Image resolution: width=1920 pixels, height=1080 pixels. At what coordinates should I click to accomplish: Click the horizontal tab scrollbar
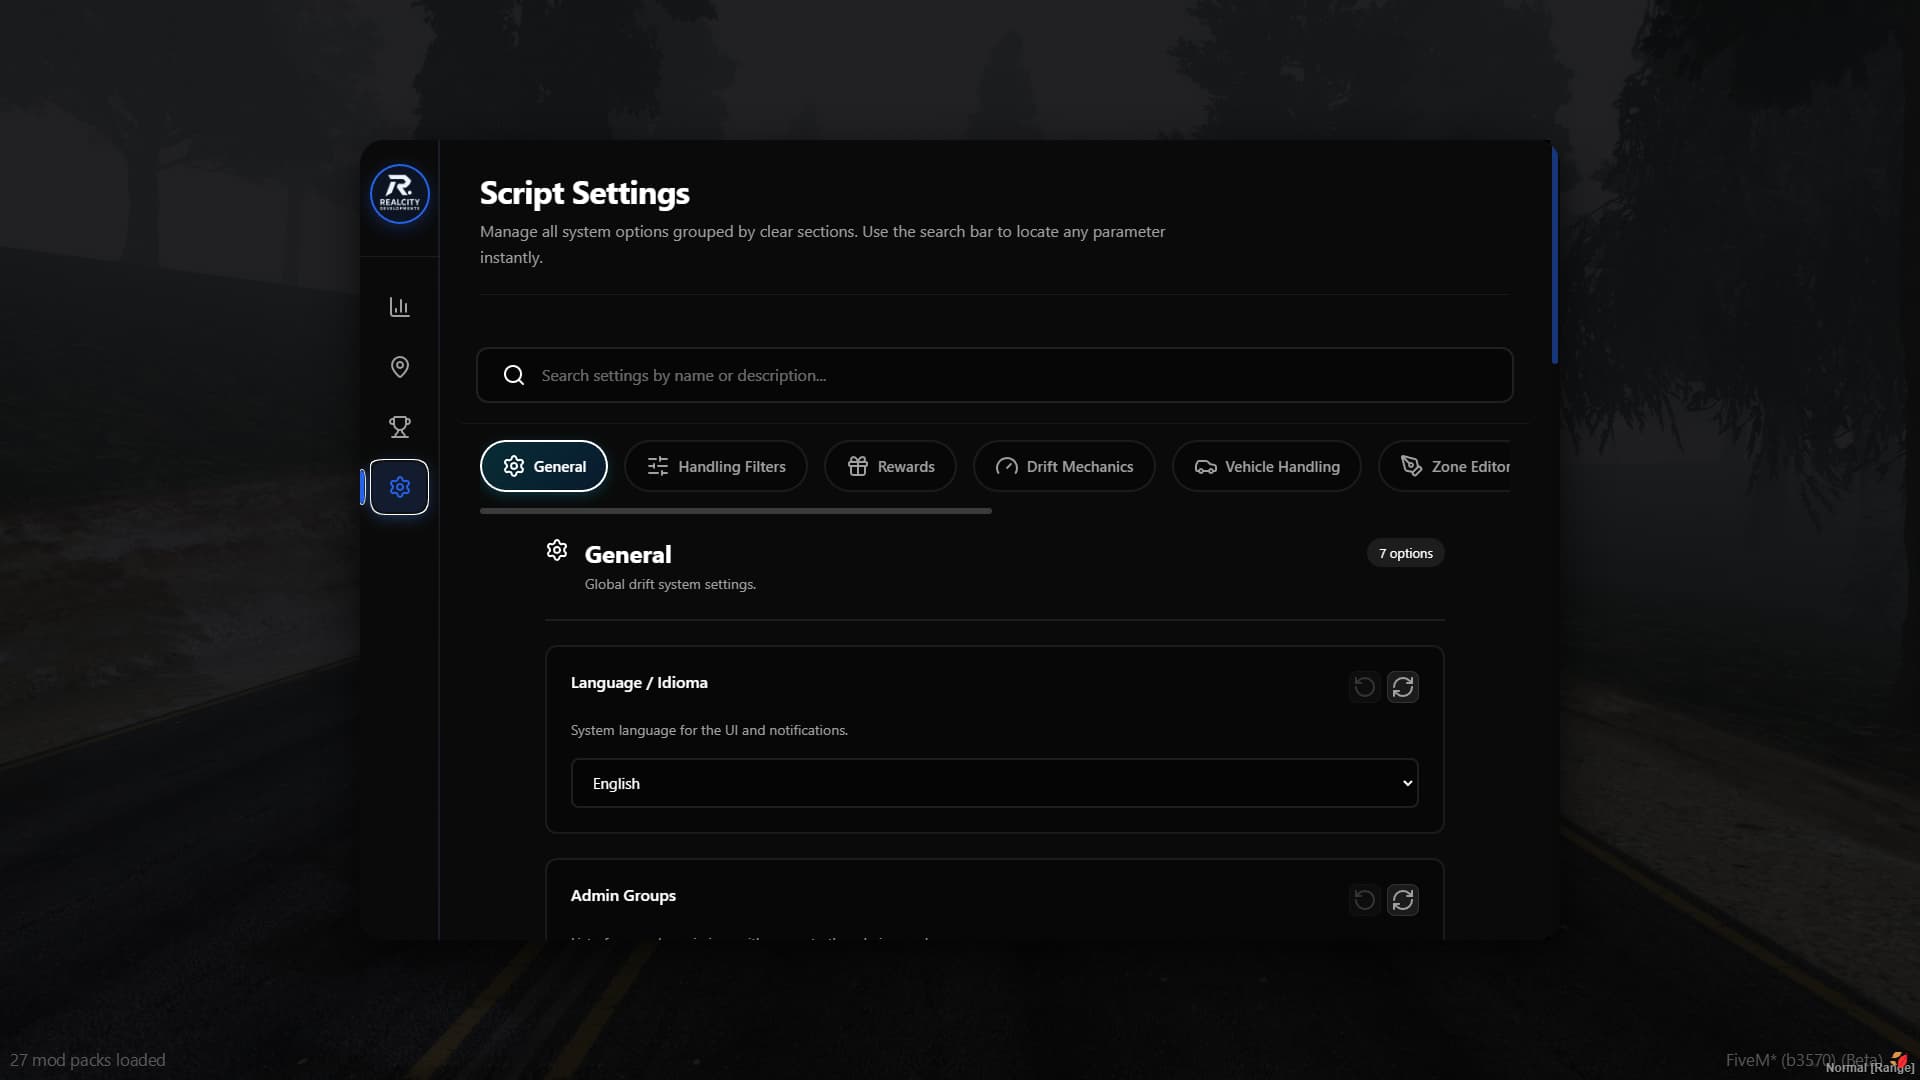[x=736, y=511]
